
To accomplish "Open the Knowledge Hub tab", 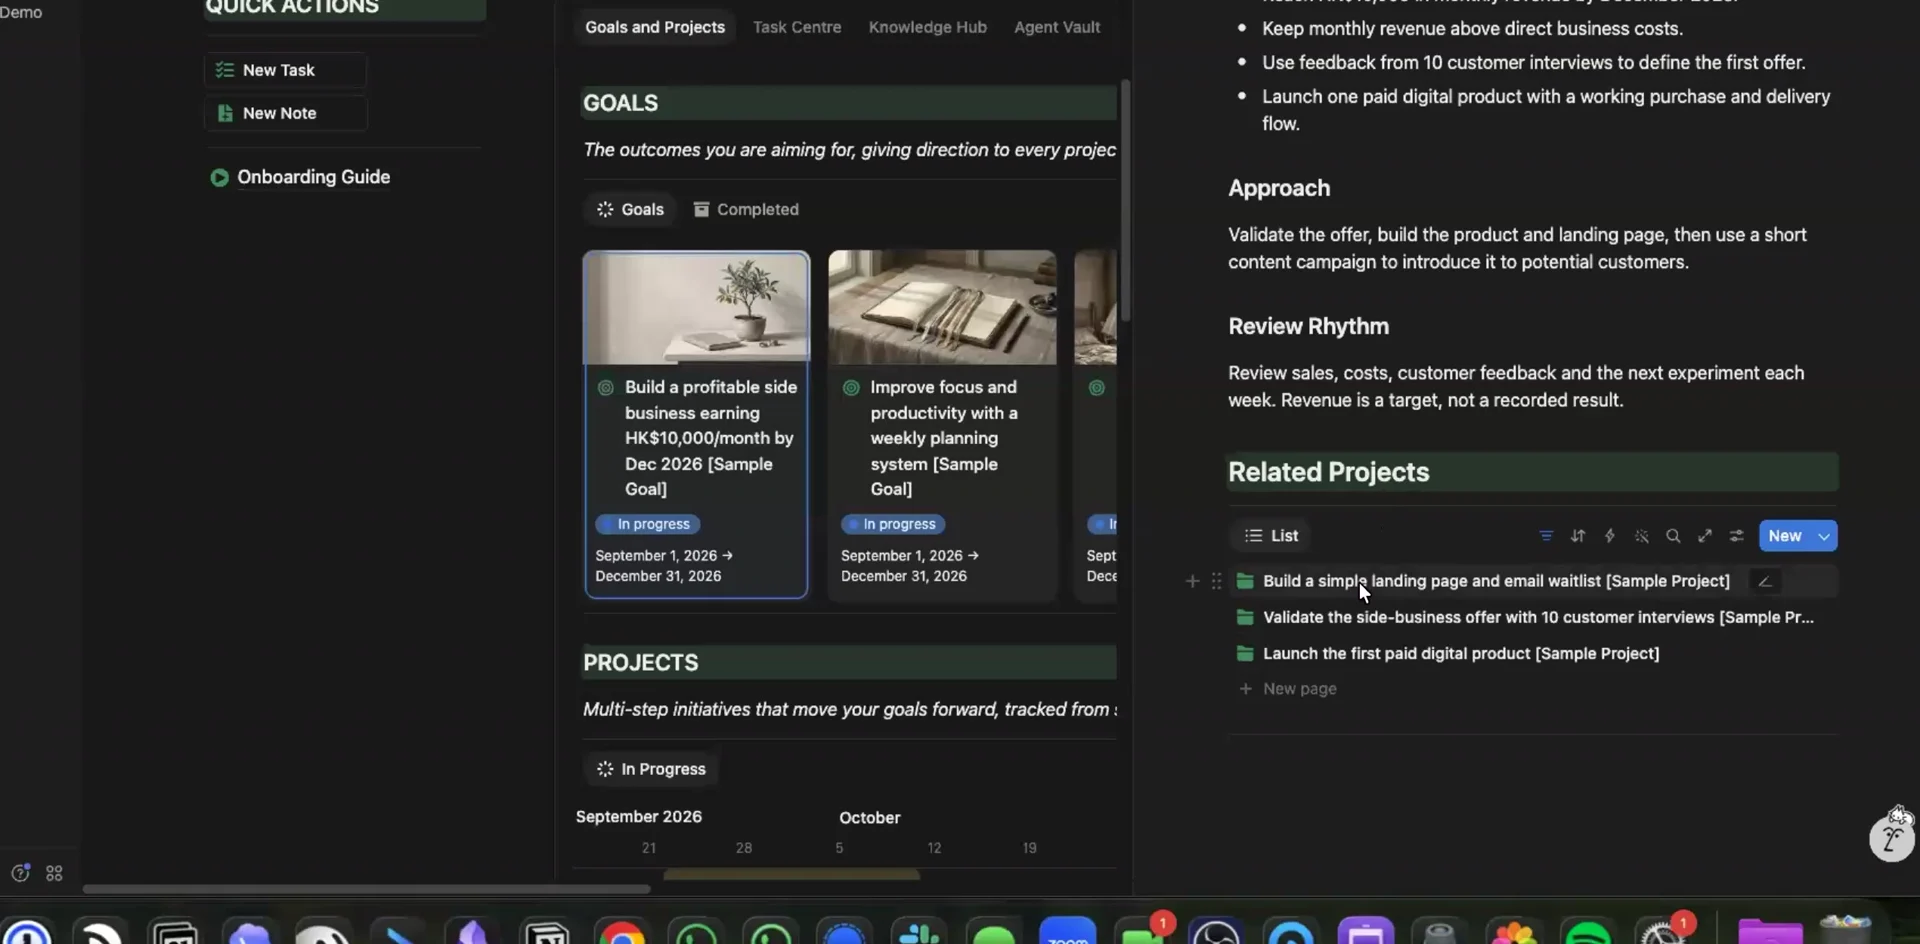I will pos(928,27).
